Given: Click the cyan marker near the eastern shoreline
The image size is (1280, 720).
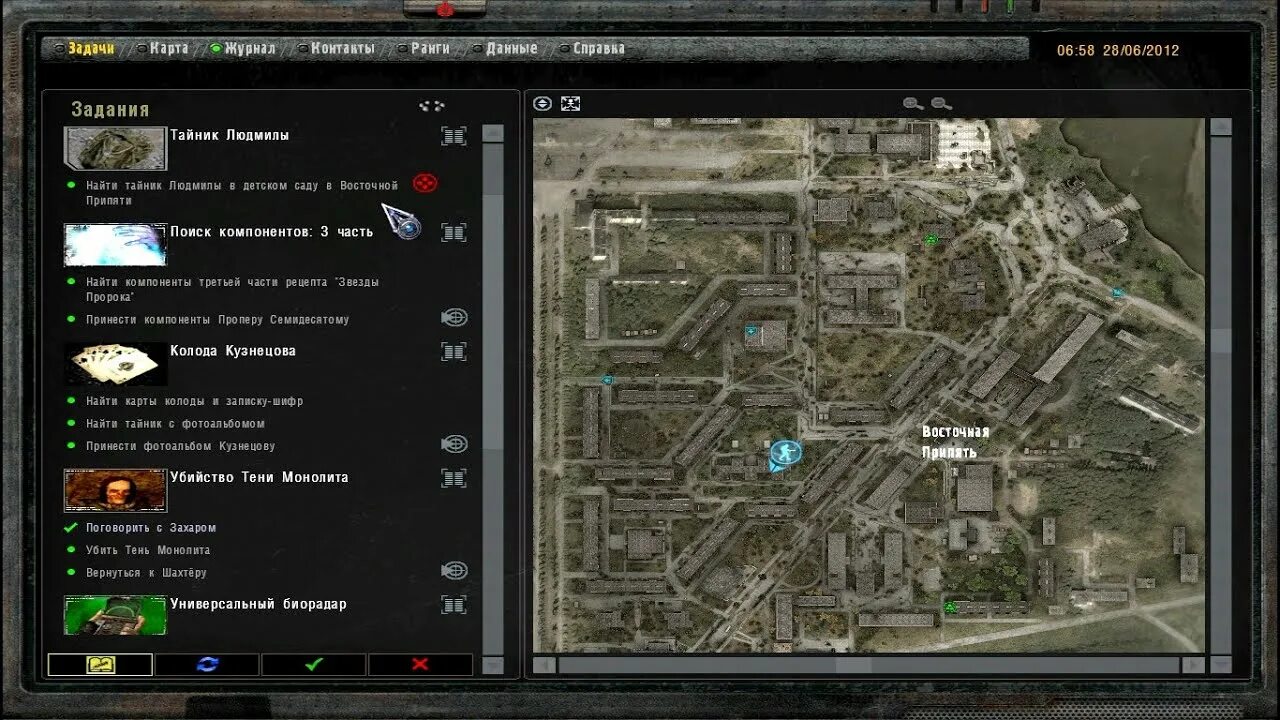Looking at the screenshot, I should click(x=1118, y=293).
